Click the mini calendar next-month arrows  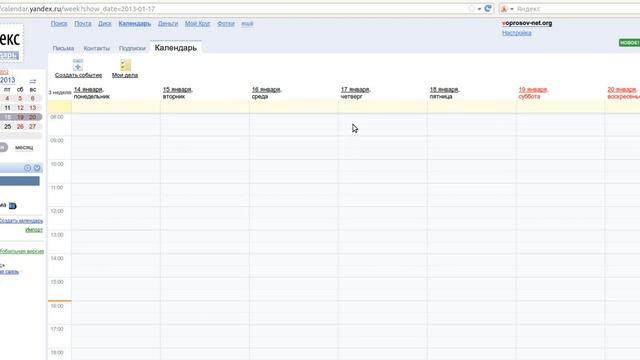coord(33,81)
